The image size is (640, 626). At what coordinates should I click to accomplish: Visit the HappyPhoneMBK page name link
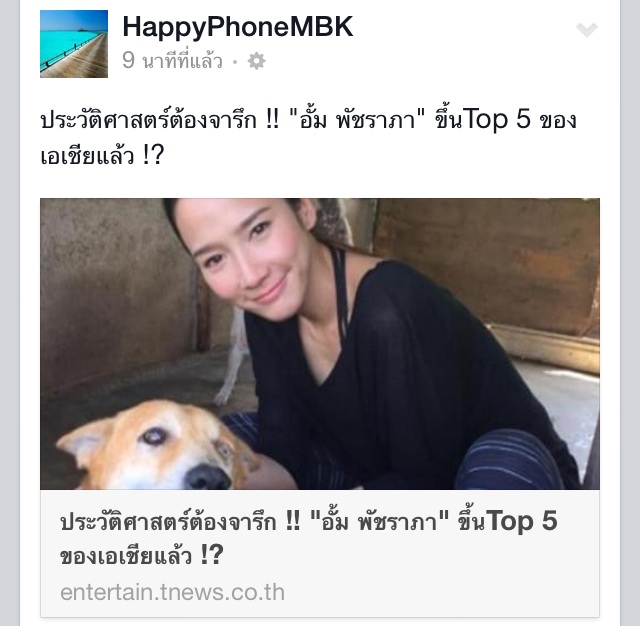[238, 27]
